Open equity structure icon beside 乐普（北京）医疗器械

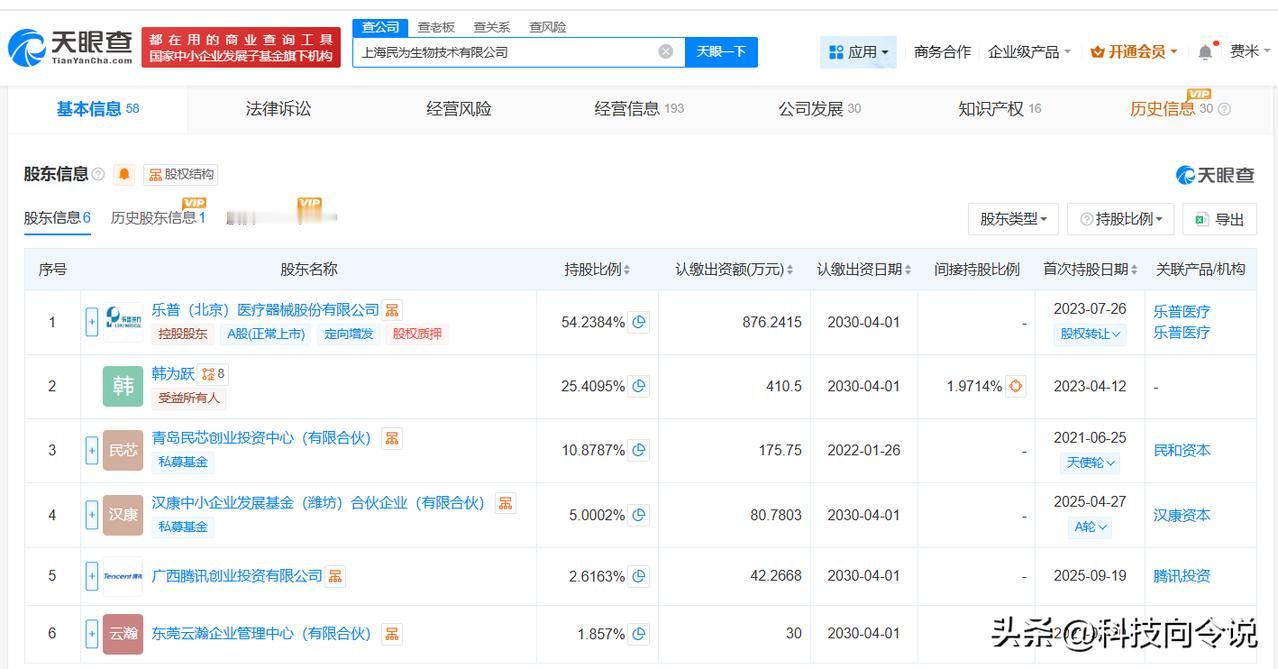pos(392,310)
